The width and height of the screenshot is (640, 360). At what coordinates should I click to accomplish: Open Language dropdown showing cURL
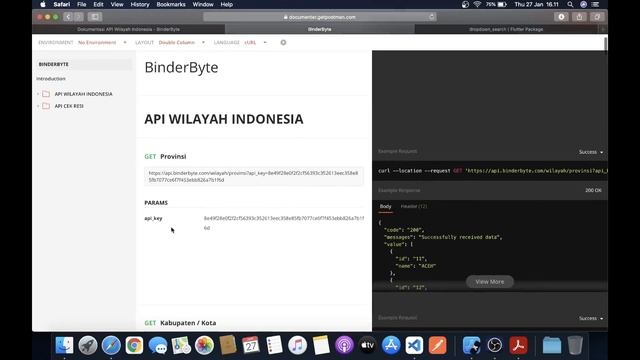[x=256, y=42]
